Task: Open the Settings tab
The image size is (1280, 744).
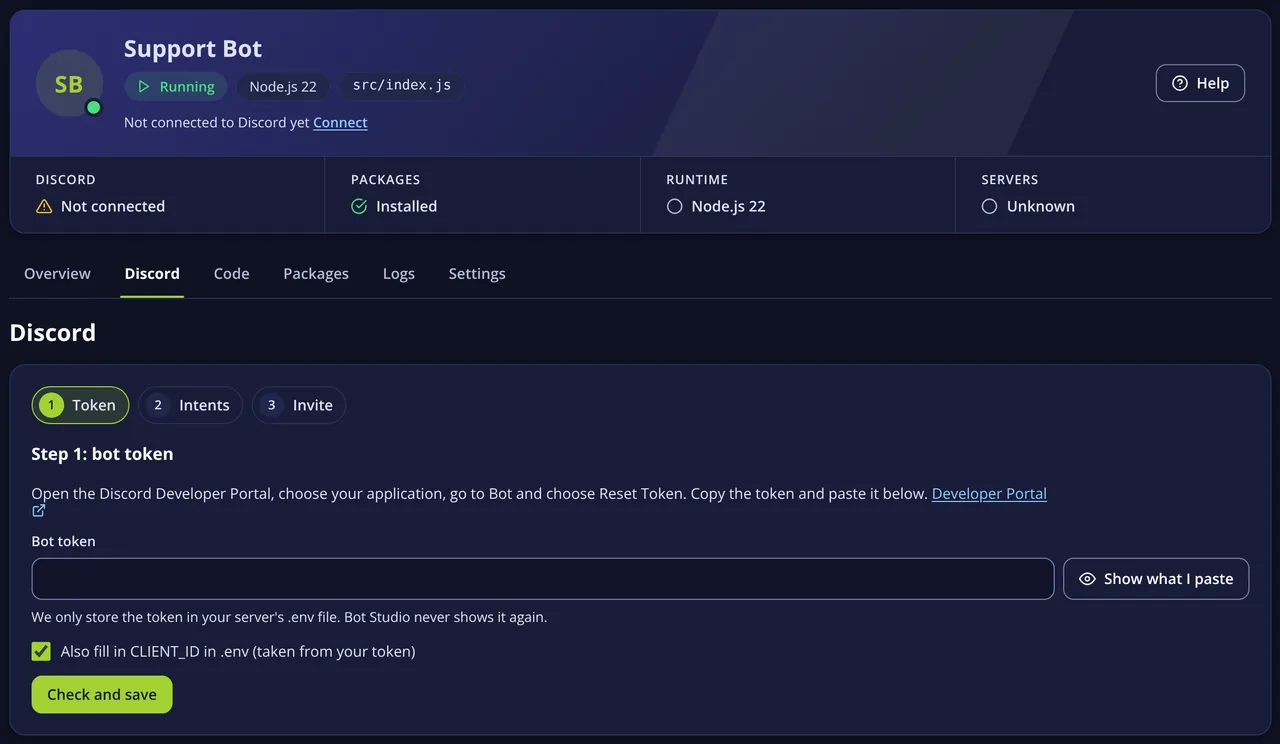Action: coord(477,274)
